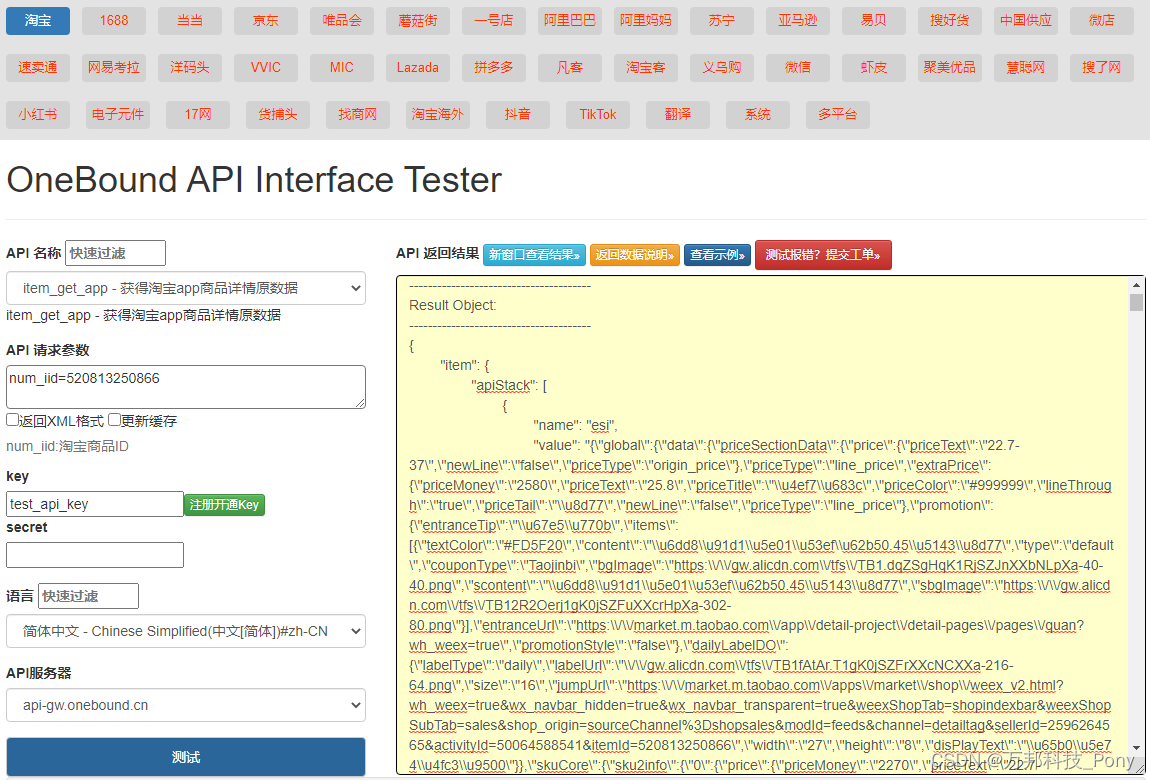Open the 速卖通 tab
This screenshot has width=1150, height=780.
click(x=38, y=67)
